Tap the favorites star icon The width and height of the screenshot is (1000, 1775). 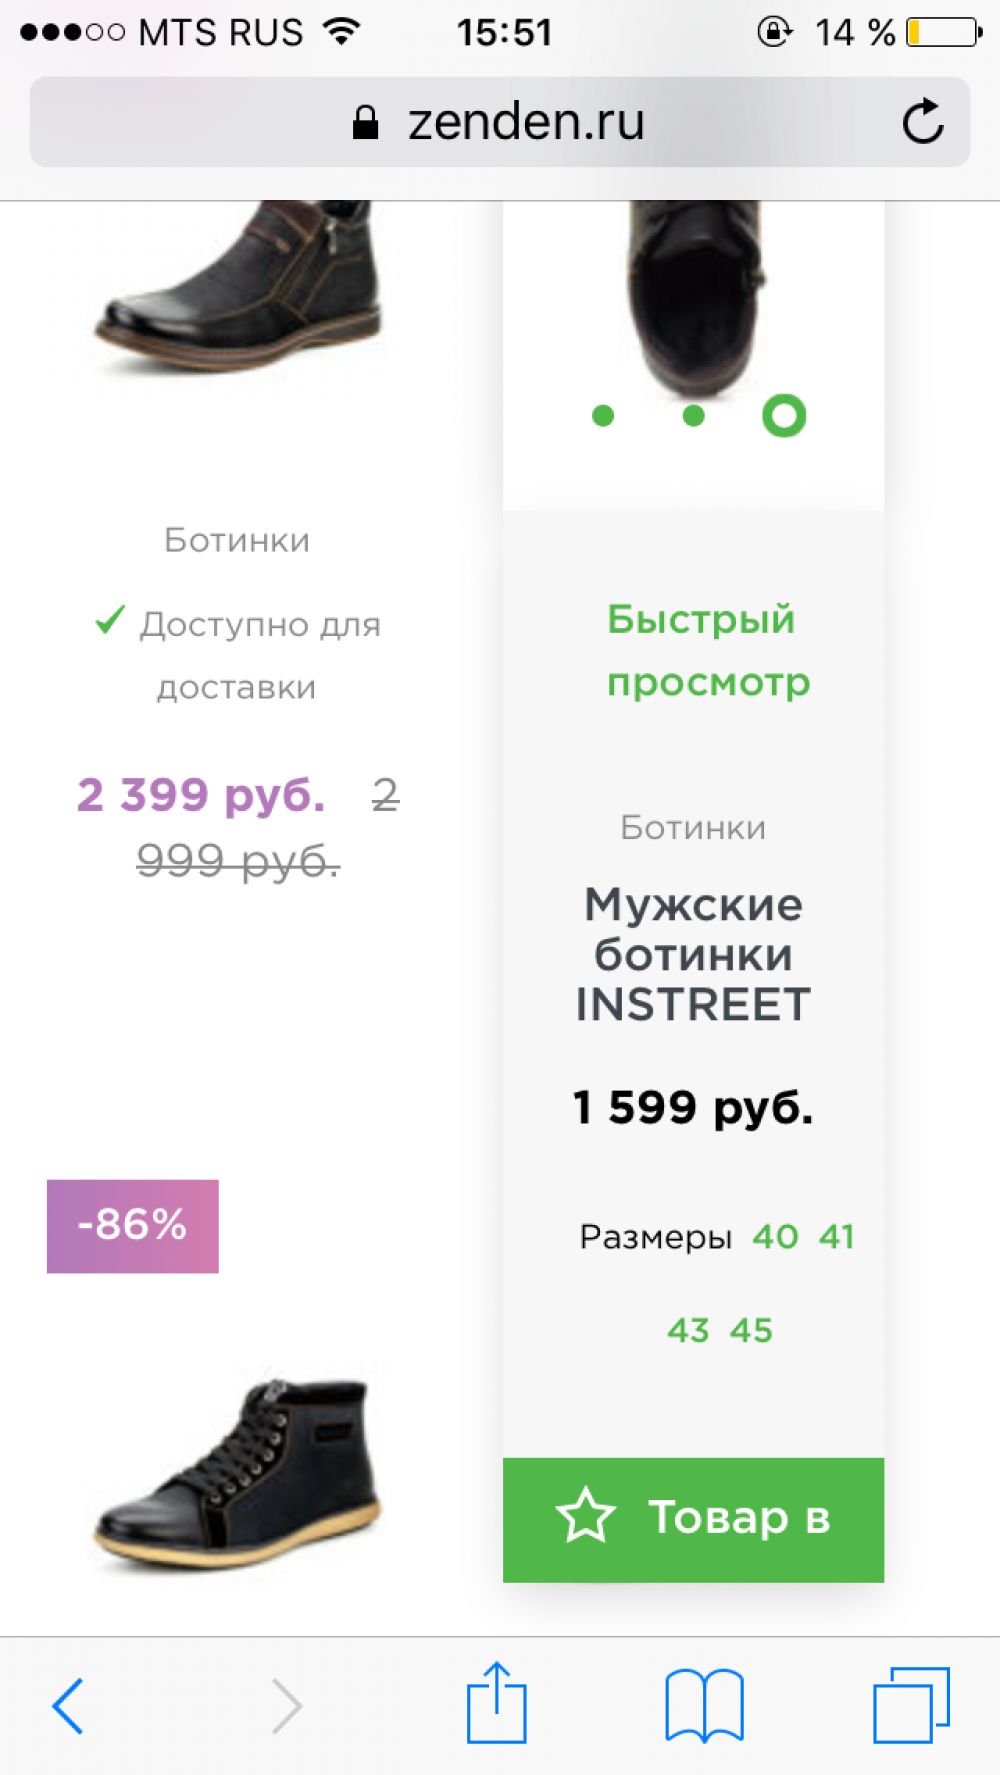pos(585,1516)
